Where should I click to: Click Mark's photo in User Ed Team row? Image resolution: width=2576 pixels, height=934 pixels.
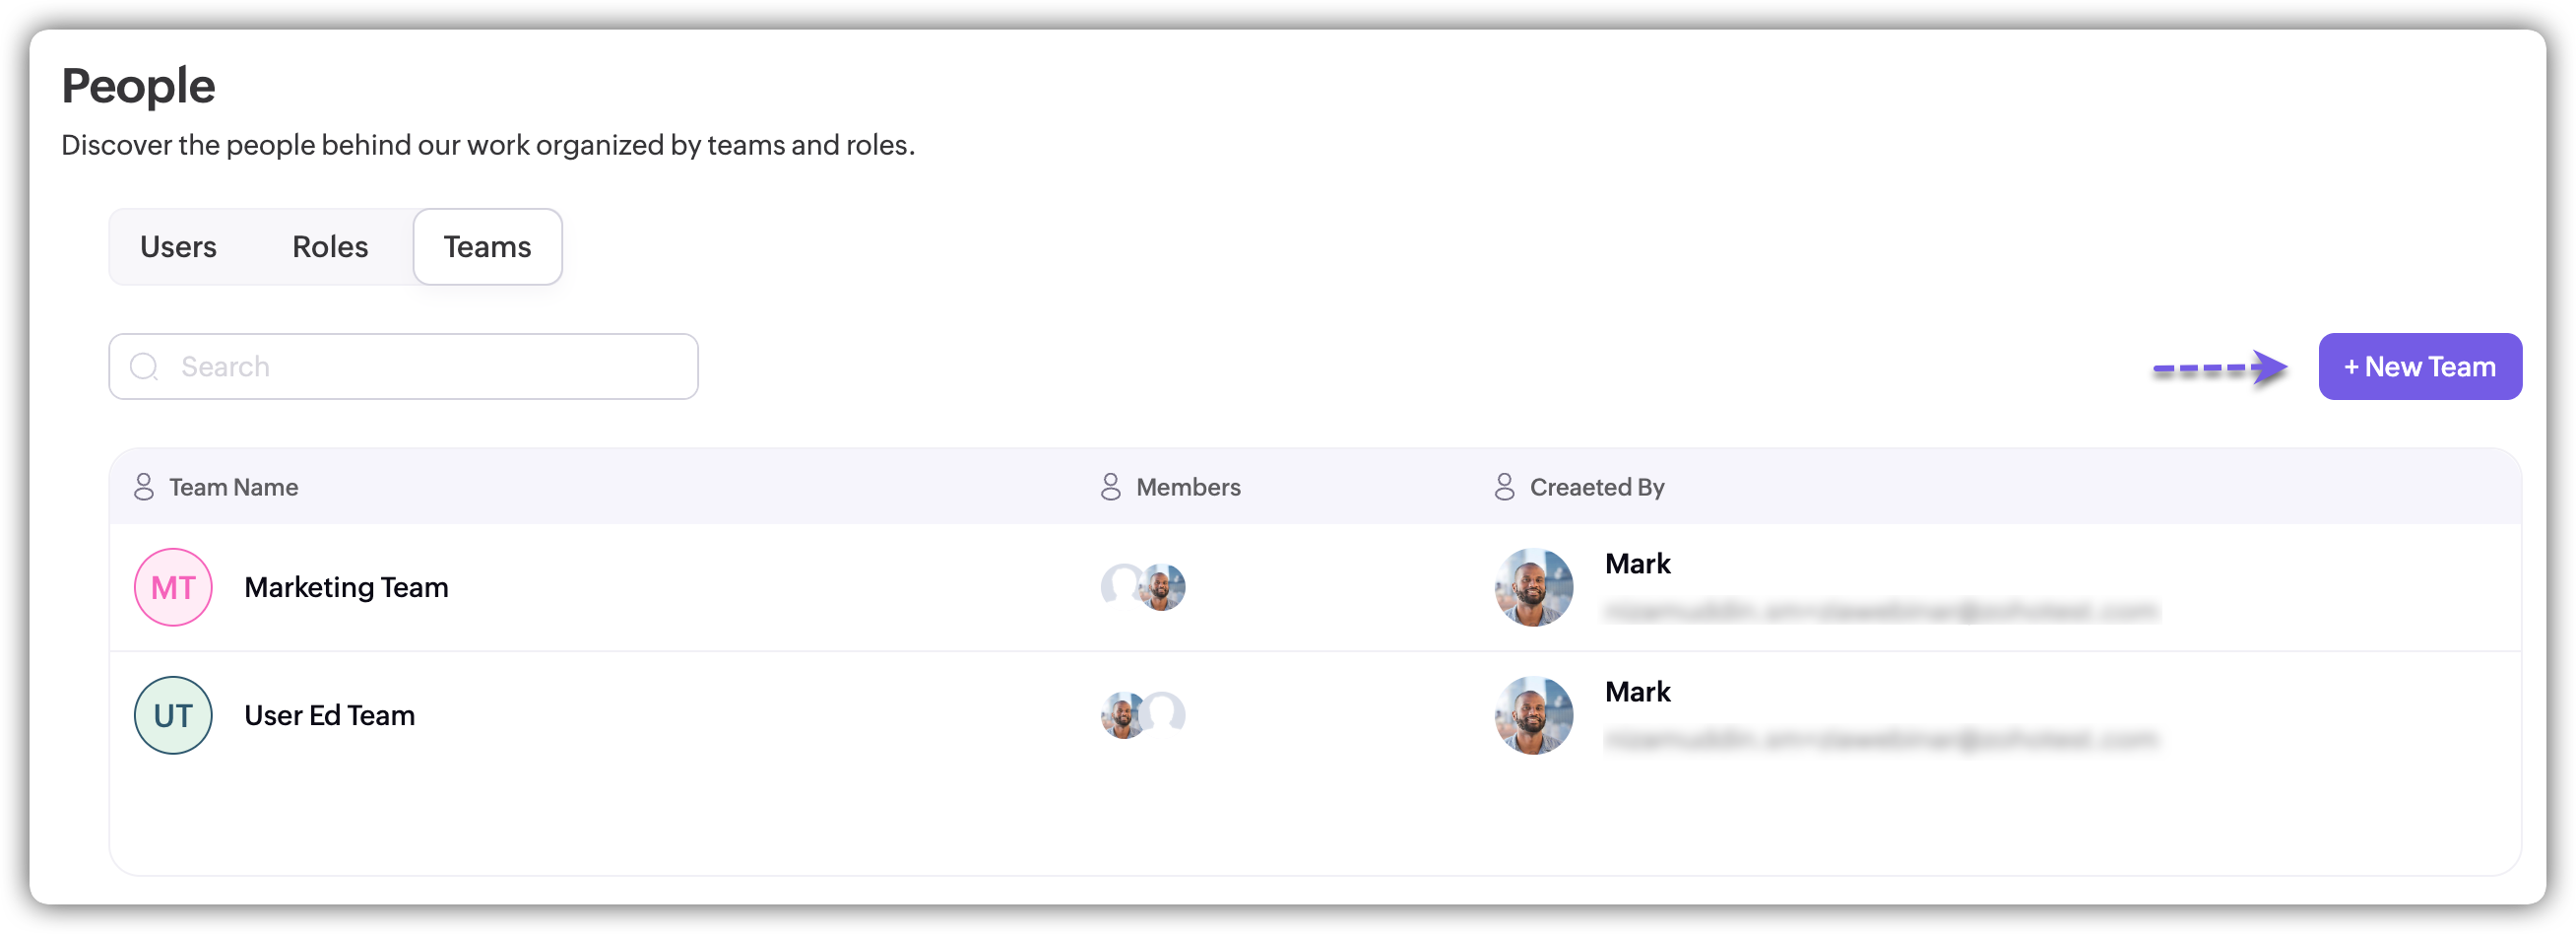[x=1533, y=715]
